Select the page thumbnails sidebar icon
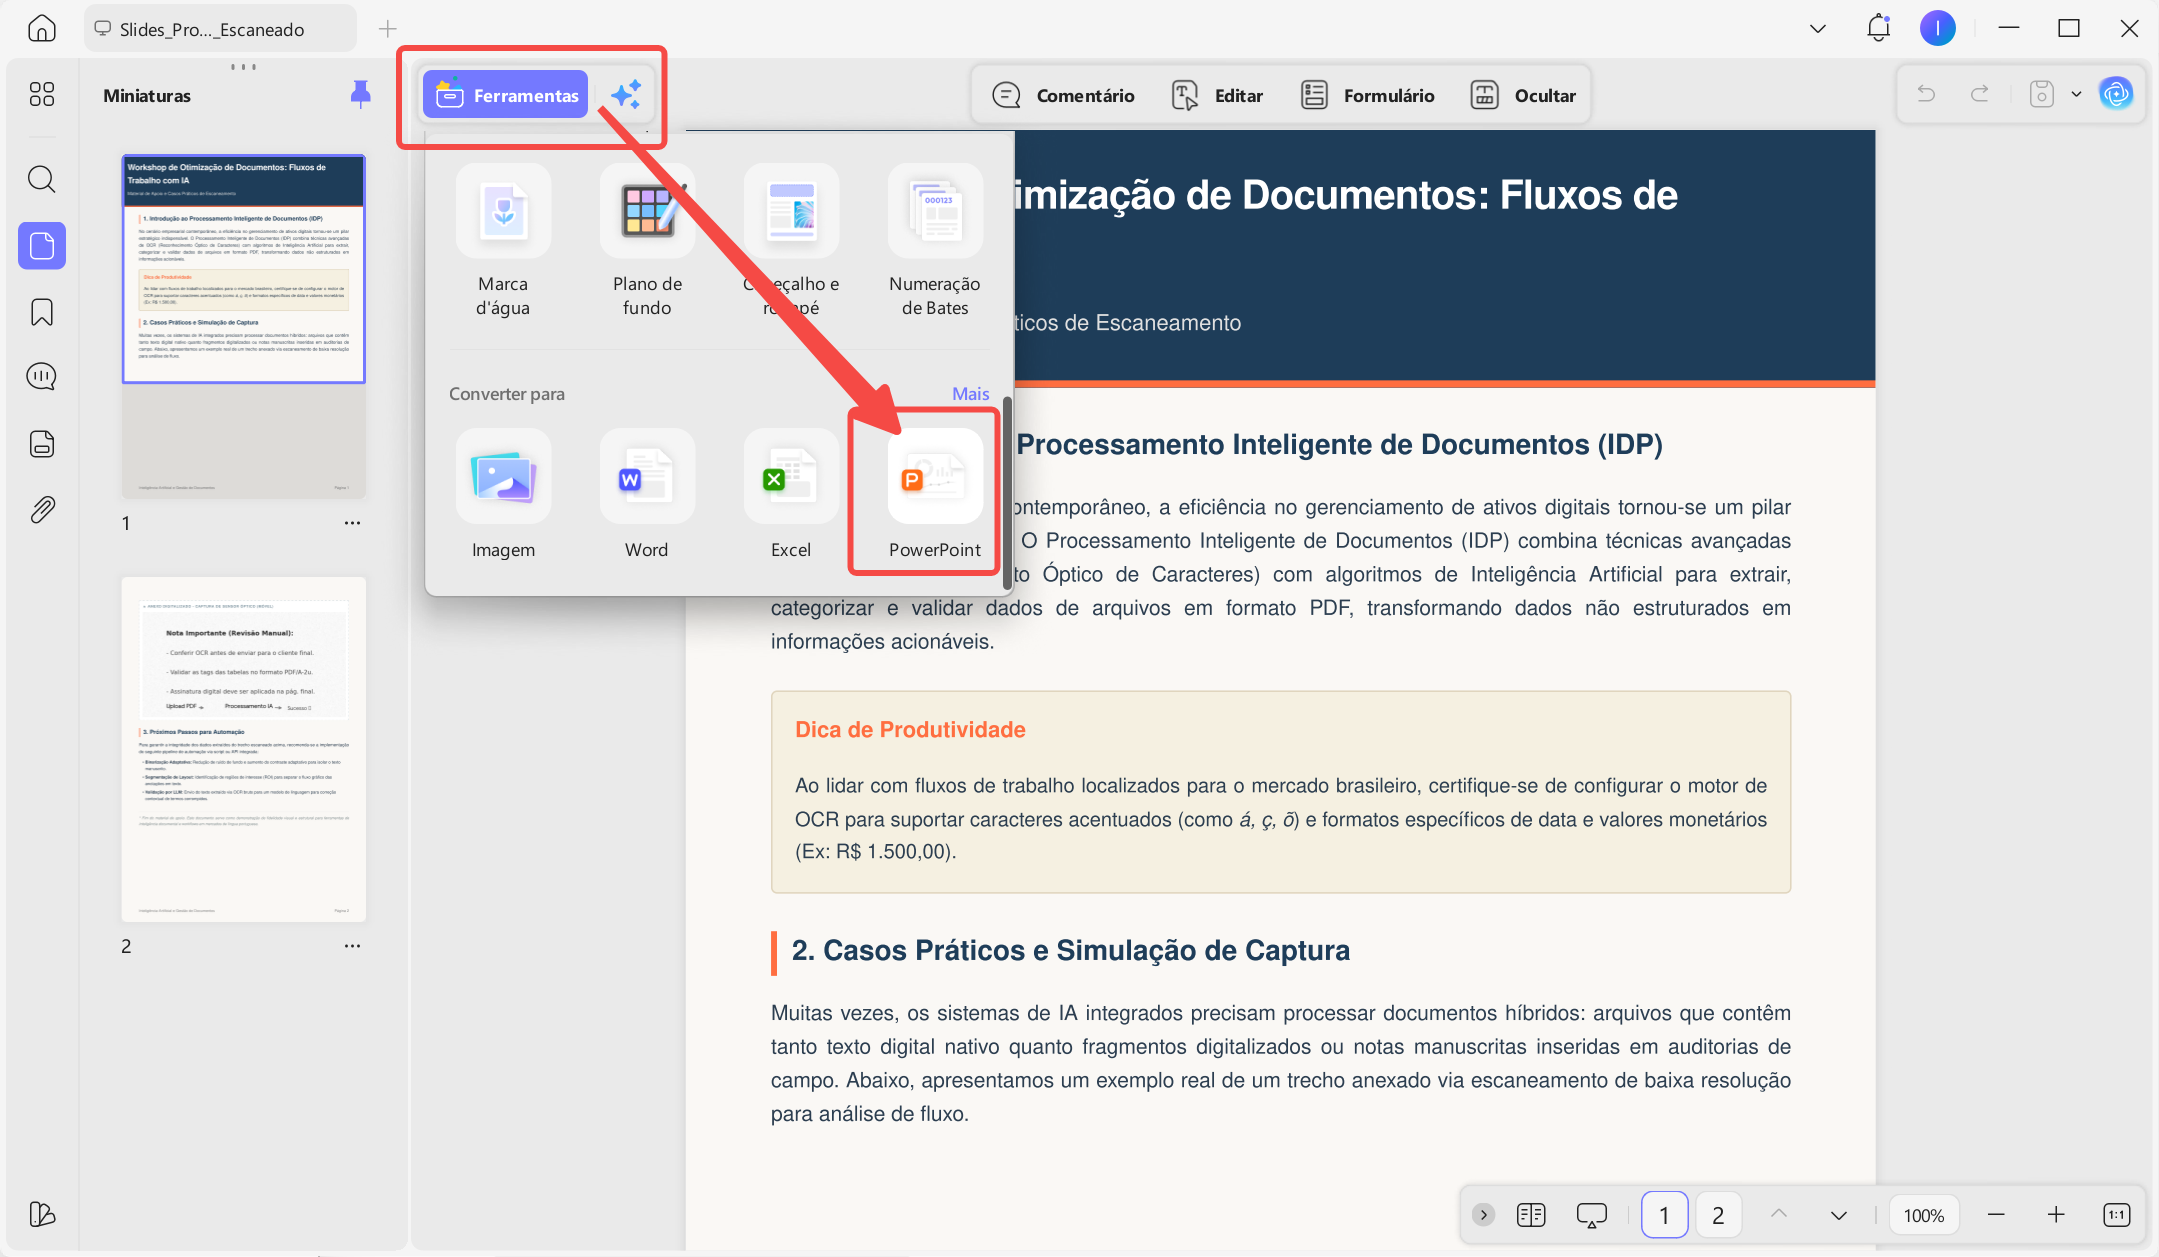Viewport: 2159px width, 1257px height. click(41, 246)
